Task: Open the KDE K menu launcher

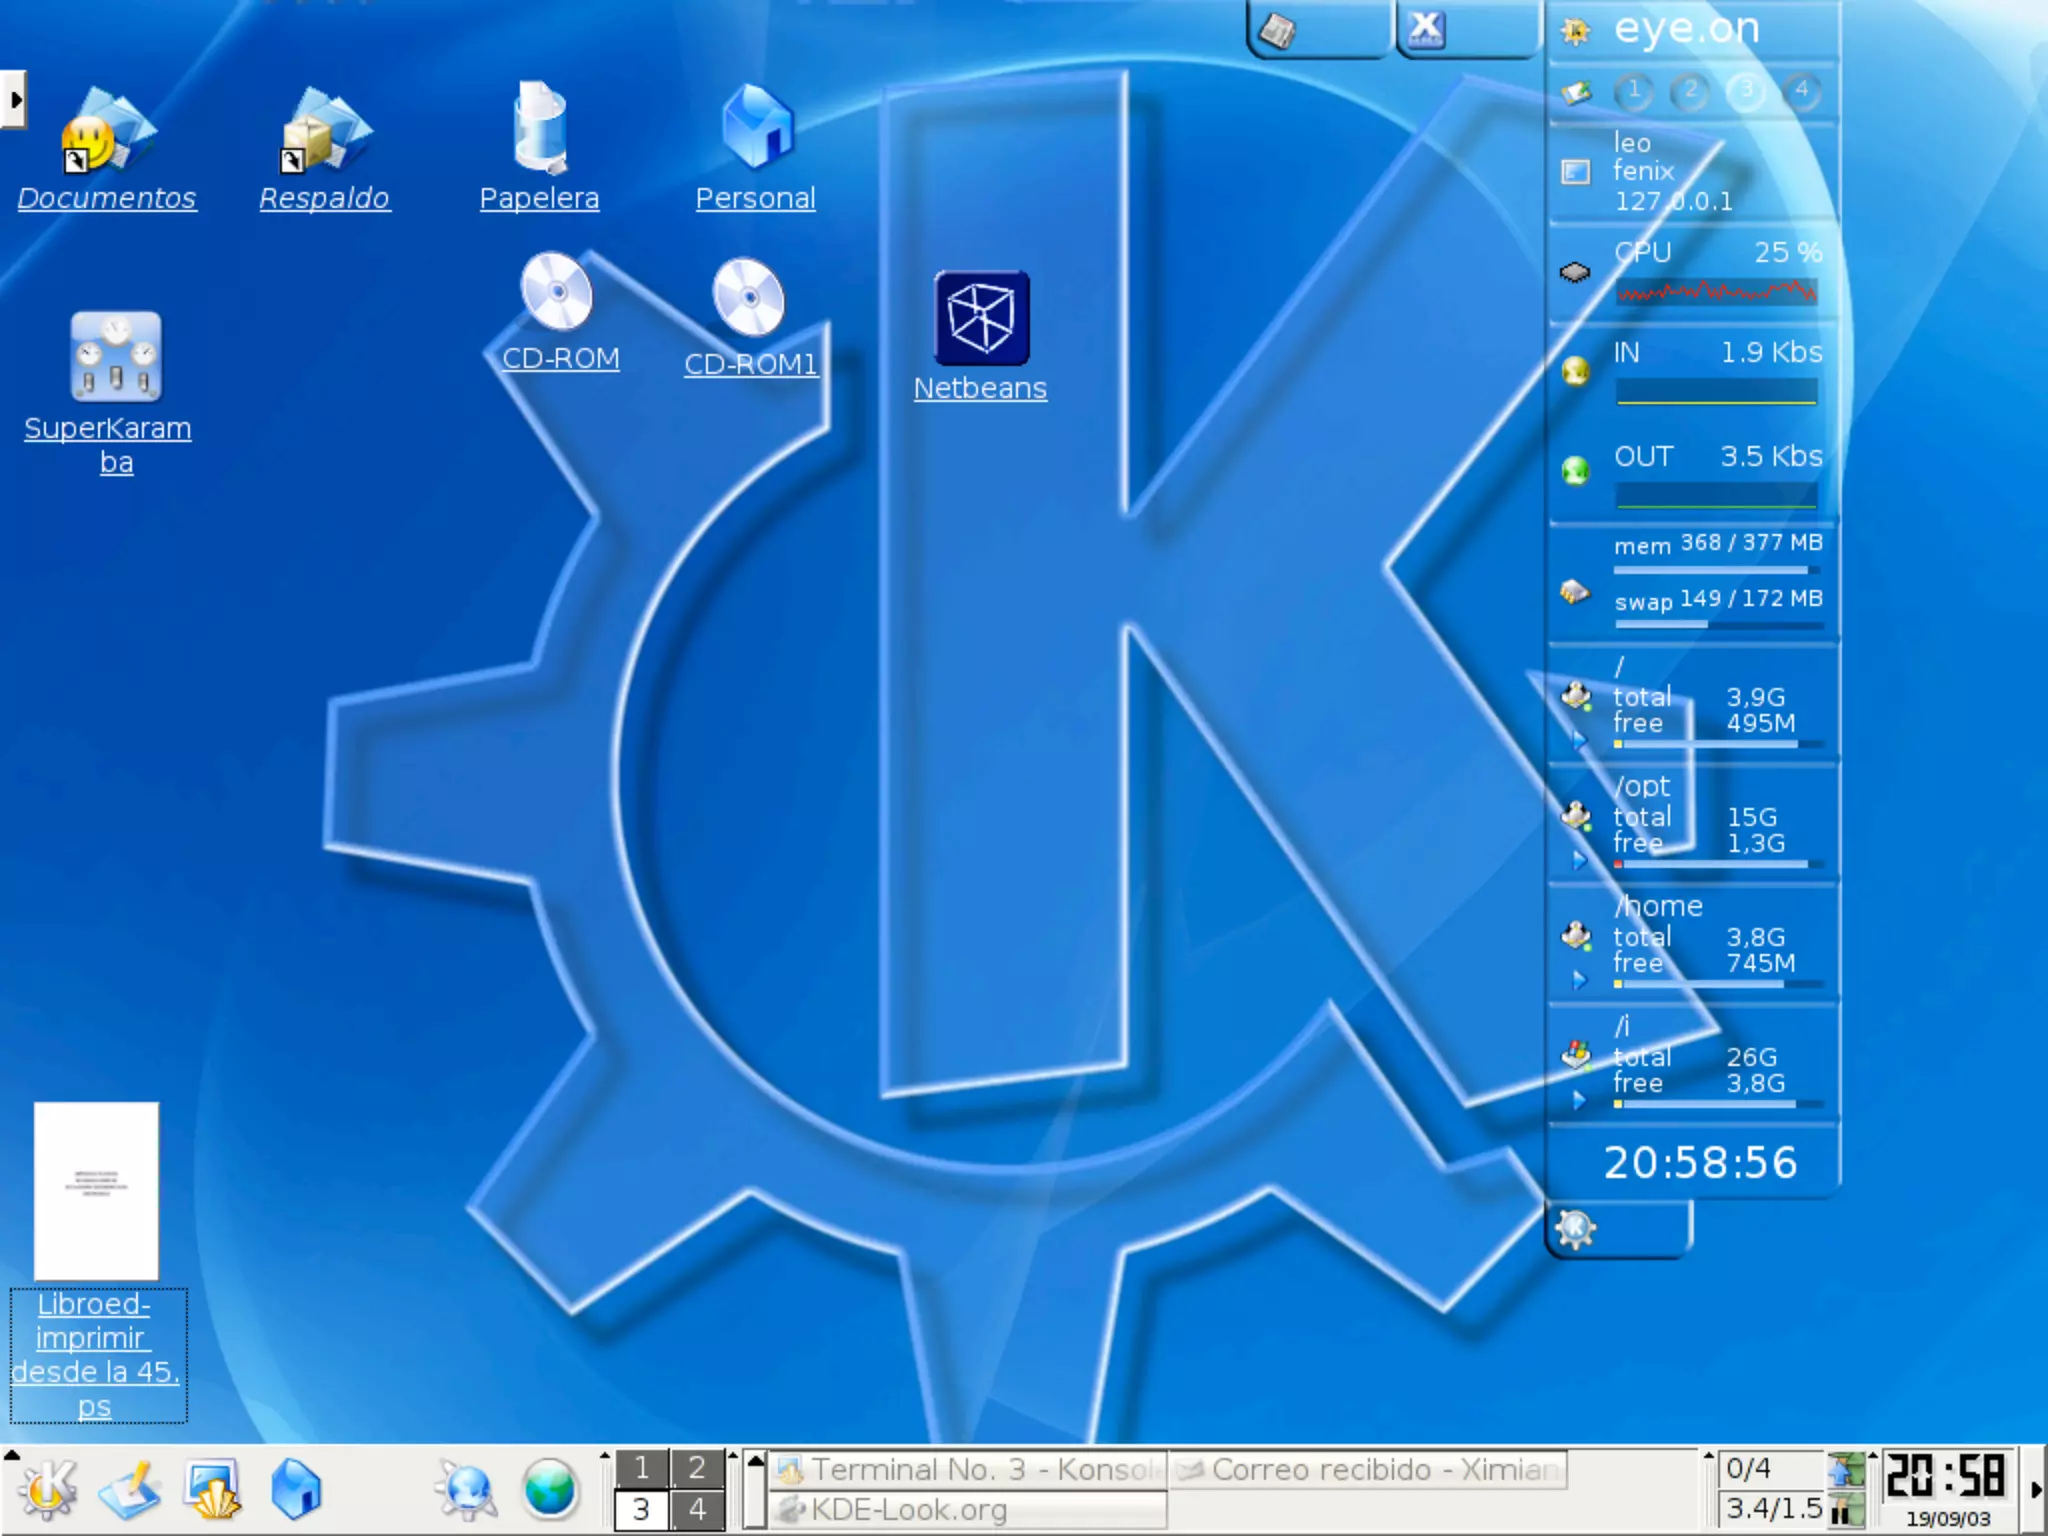Action: [47, 1490]
